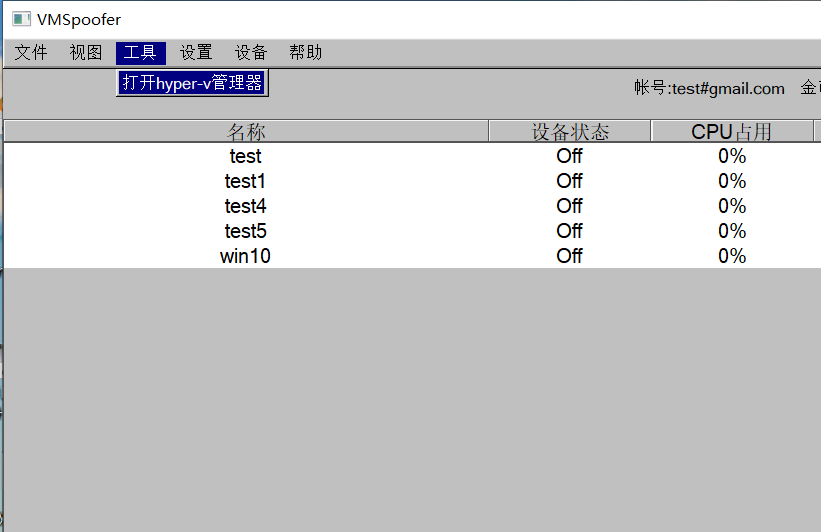Open the 设备 menu
Image resolution: width=821 pixels, height=532 pixels.
(251, 53)
